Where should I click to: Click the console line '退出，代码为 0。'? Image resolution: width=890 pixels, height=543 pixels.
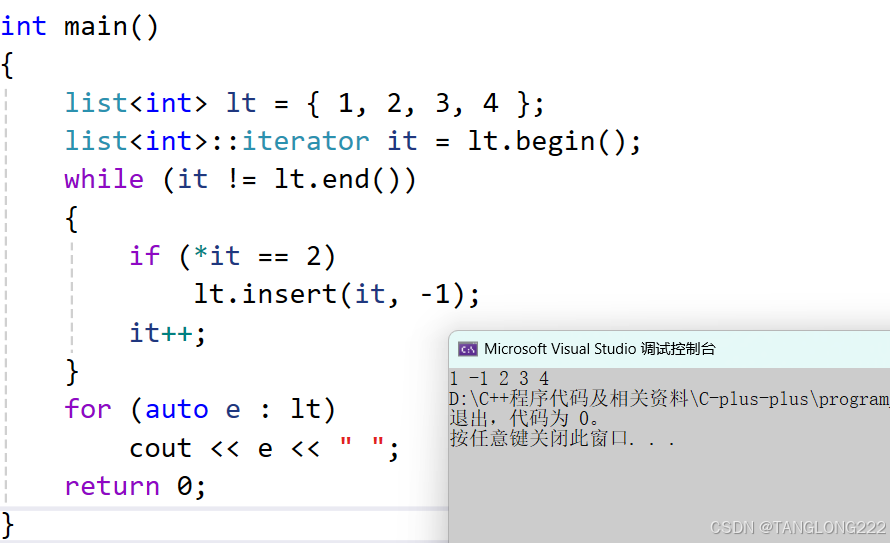tap(524, 419)
